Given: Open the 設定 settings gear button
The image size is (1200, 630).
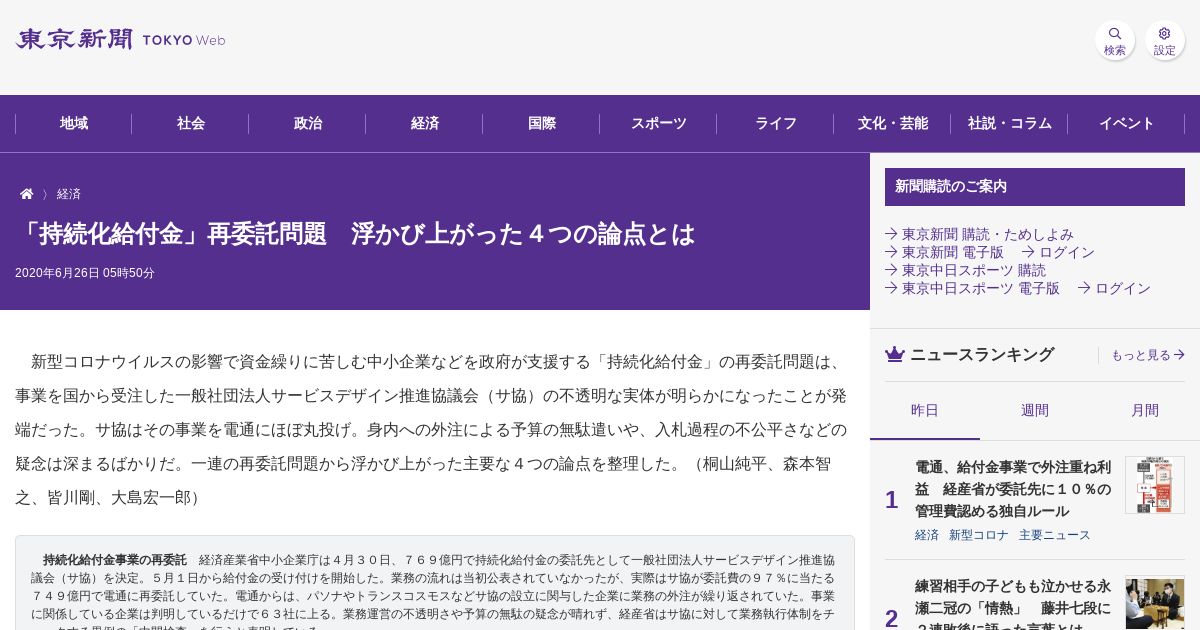Looking at the screenshot, I should click(1165, 40).
